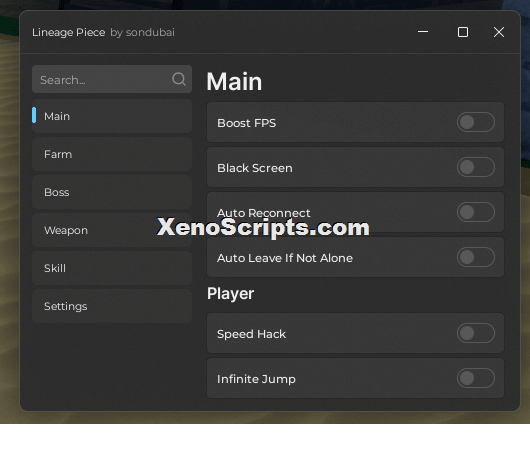Open the Weapon tab

(x=112, y=230)
